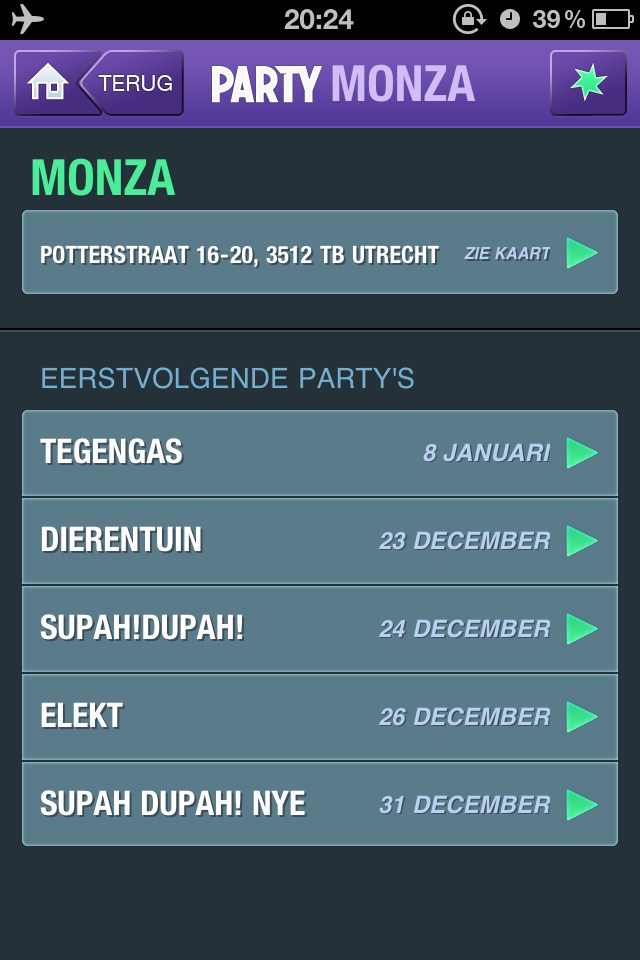Open the Potterstraat 16-20 address row

(239, 254)
